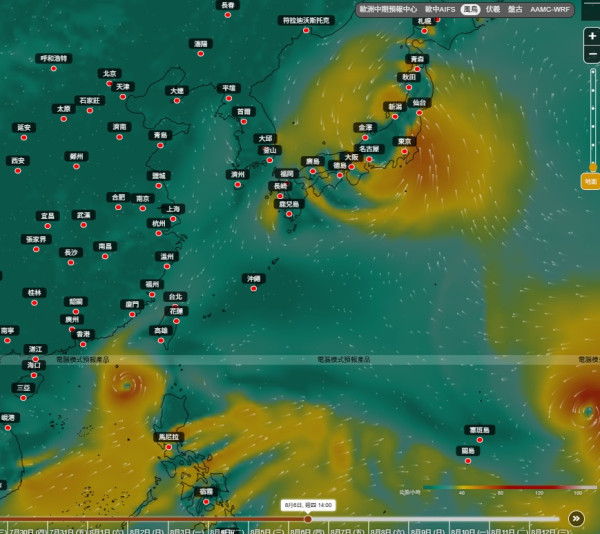Click the 關島 location marker

pos(468,461)
